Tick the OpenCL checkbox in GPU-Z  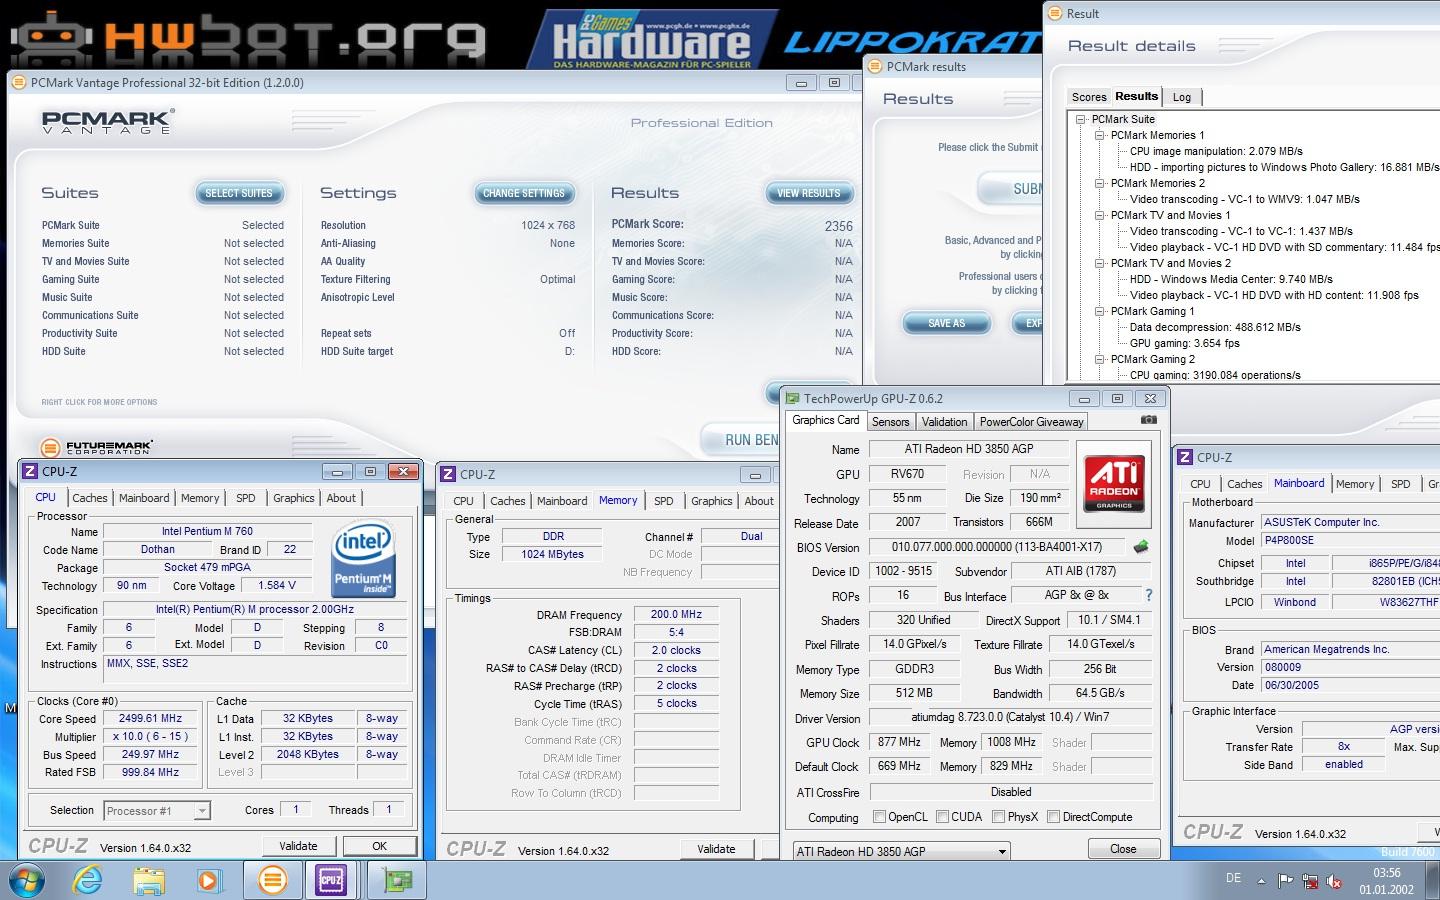coord(879,817)
